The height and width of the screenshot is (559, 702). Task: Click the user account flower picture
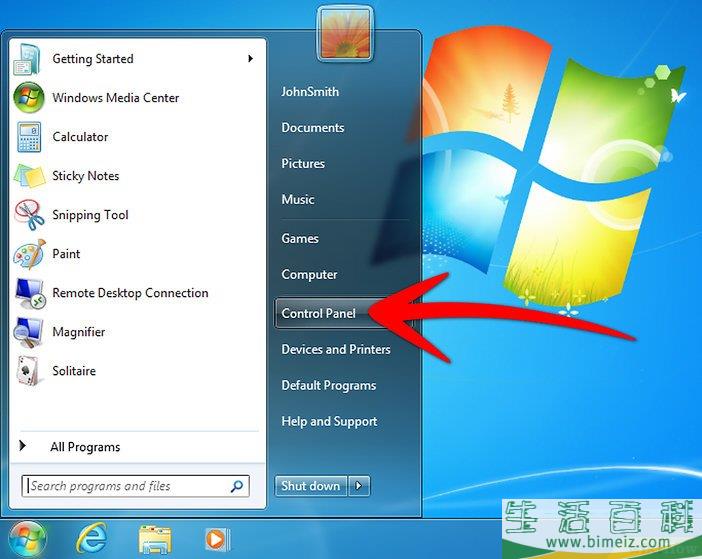pos(345,34)
